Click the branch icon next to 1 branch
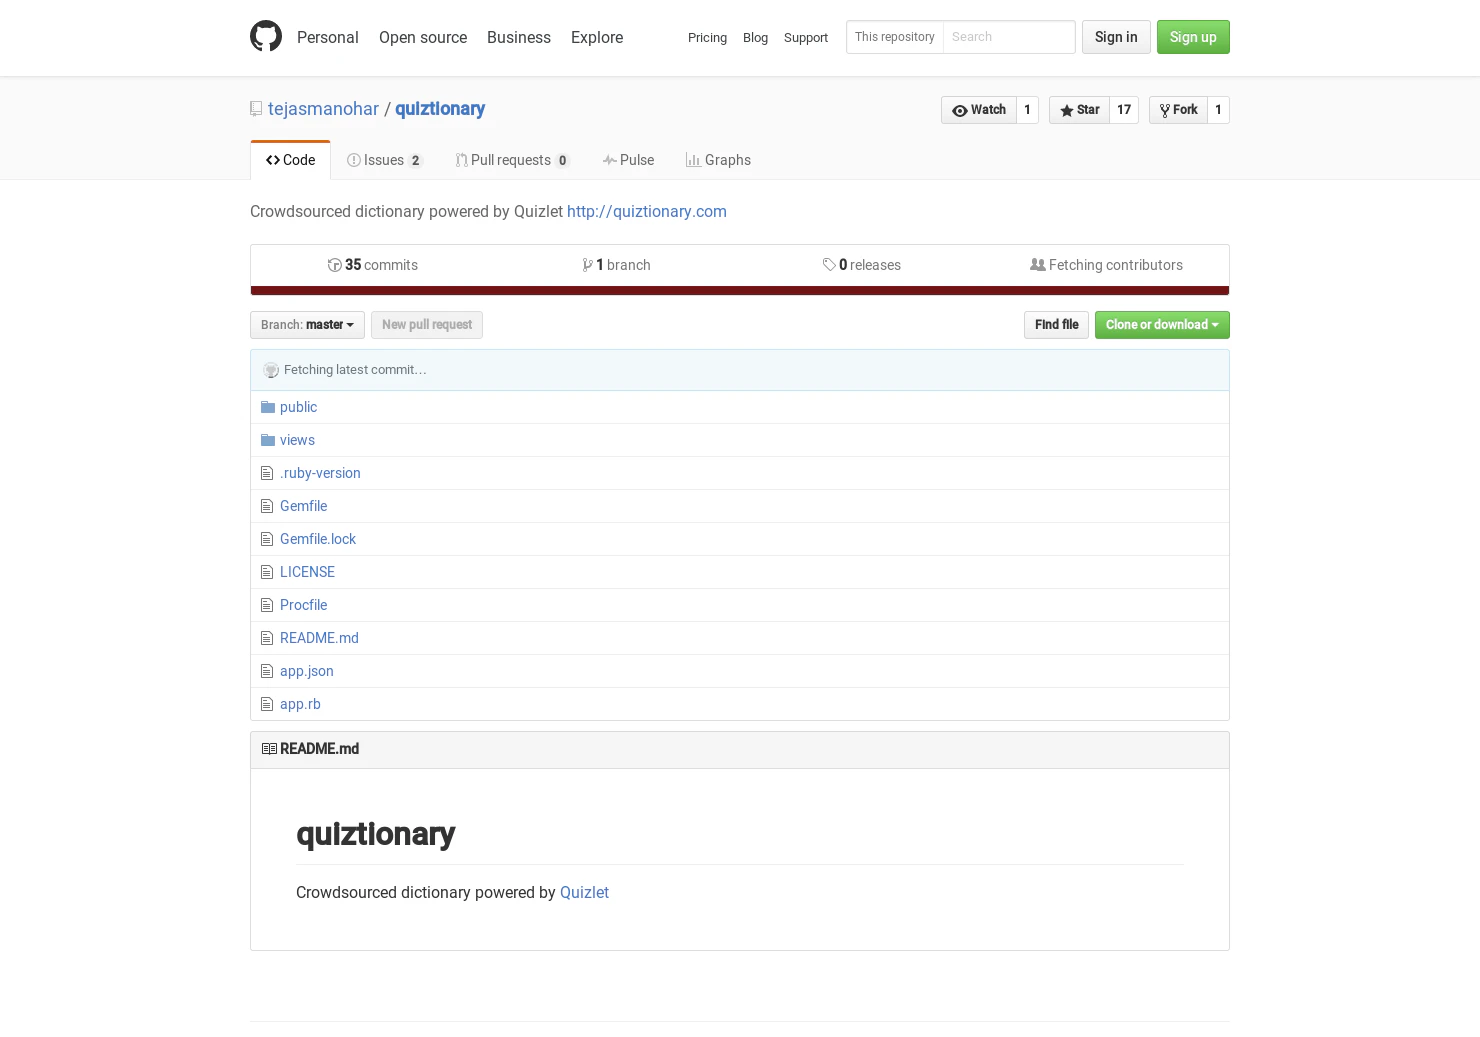Screen dimensions: 1480x1037 point(588,265)
